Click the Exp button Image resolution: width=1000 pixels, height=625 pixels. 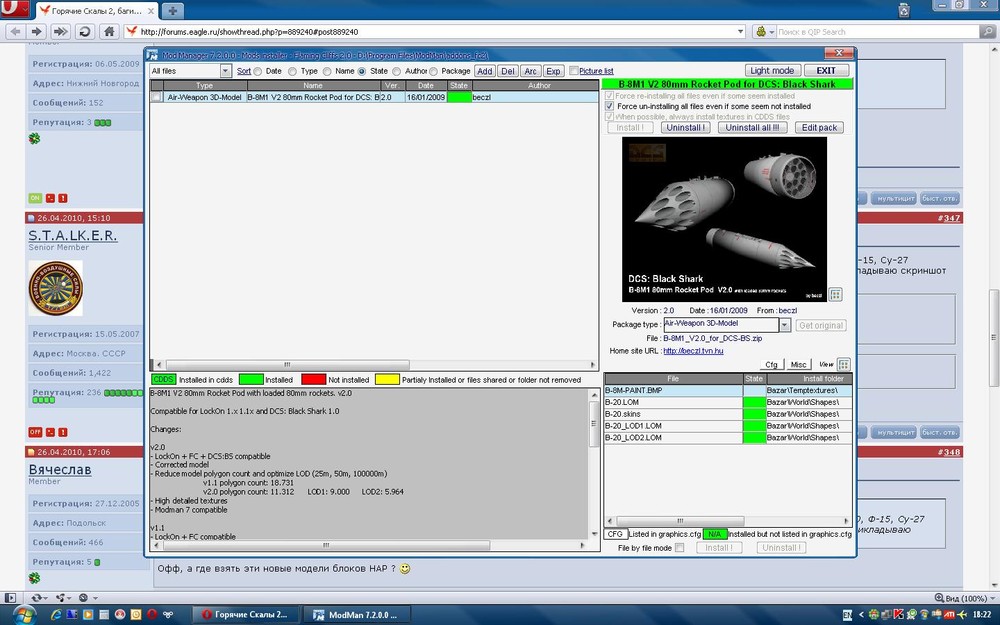554,71
